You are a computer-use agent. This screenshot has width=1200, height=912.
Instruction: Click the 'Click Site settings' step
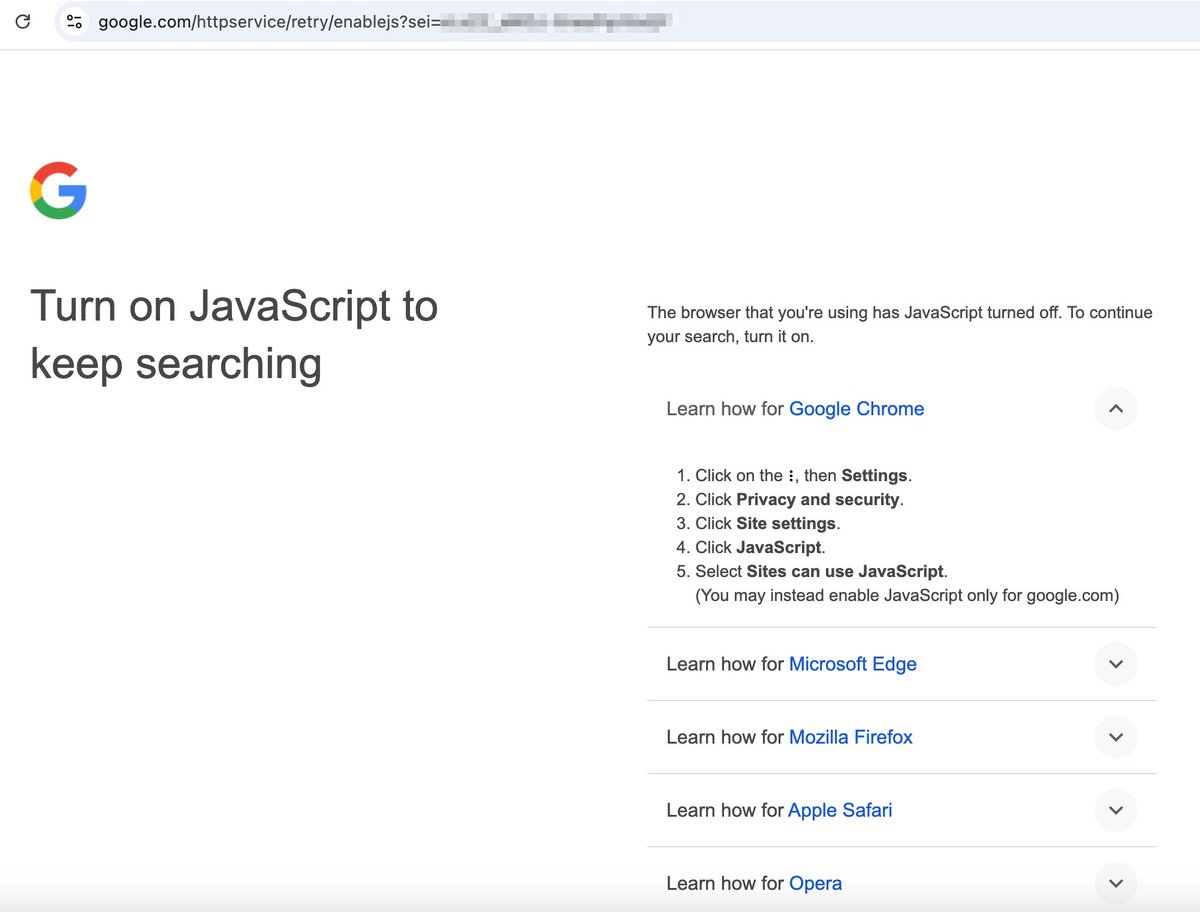pyautogui.click(x=767, y=523)
